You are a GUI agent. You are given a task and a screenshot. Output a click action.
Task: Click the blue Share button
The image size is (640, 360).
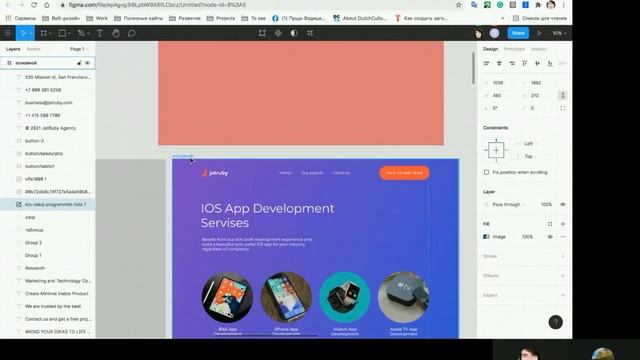point(518,33)
